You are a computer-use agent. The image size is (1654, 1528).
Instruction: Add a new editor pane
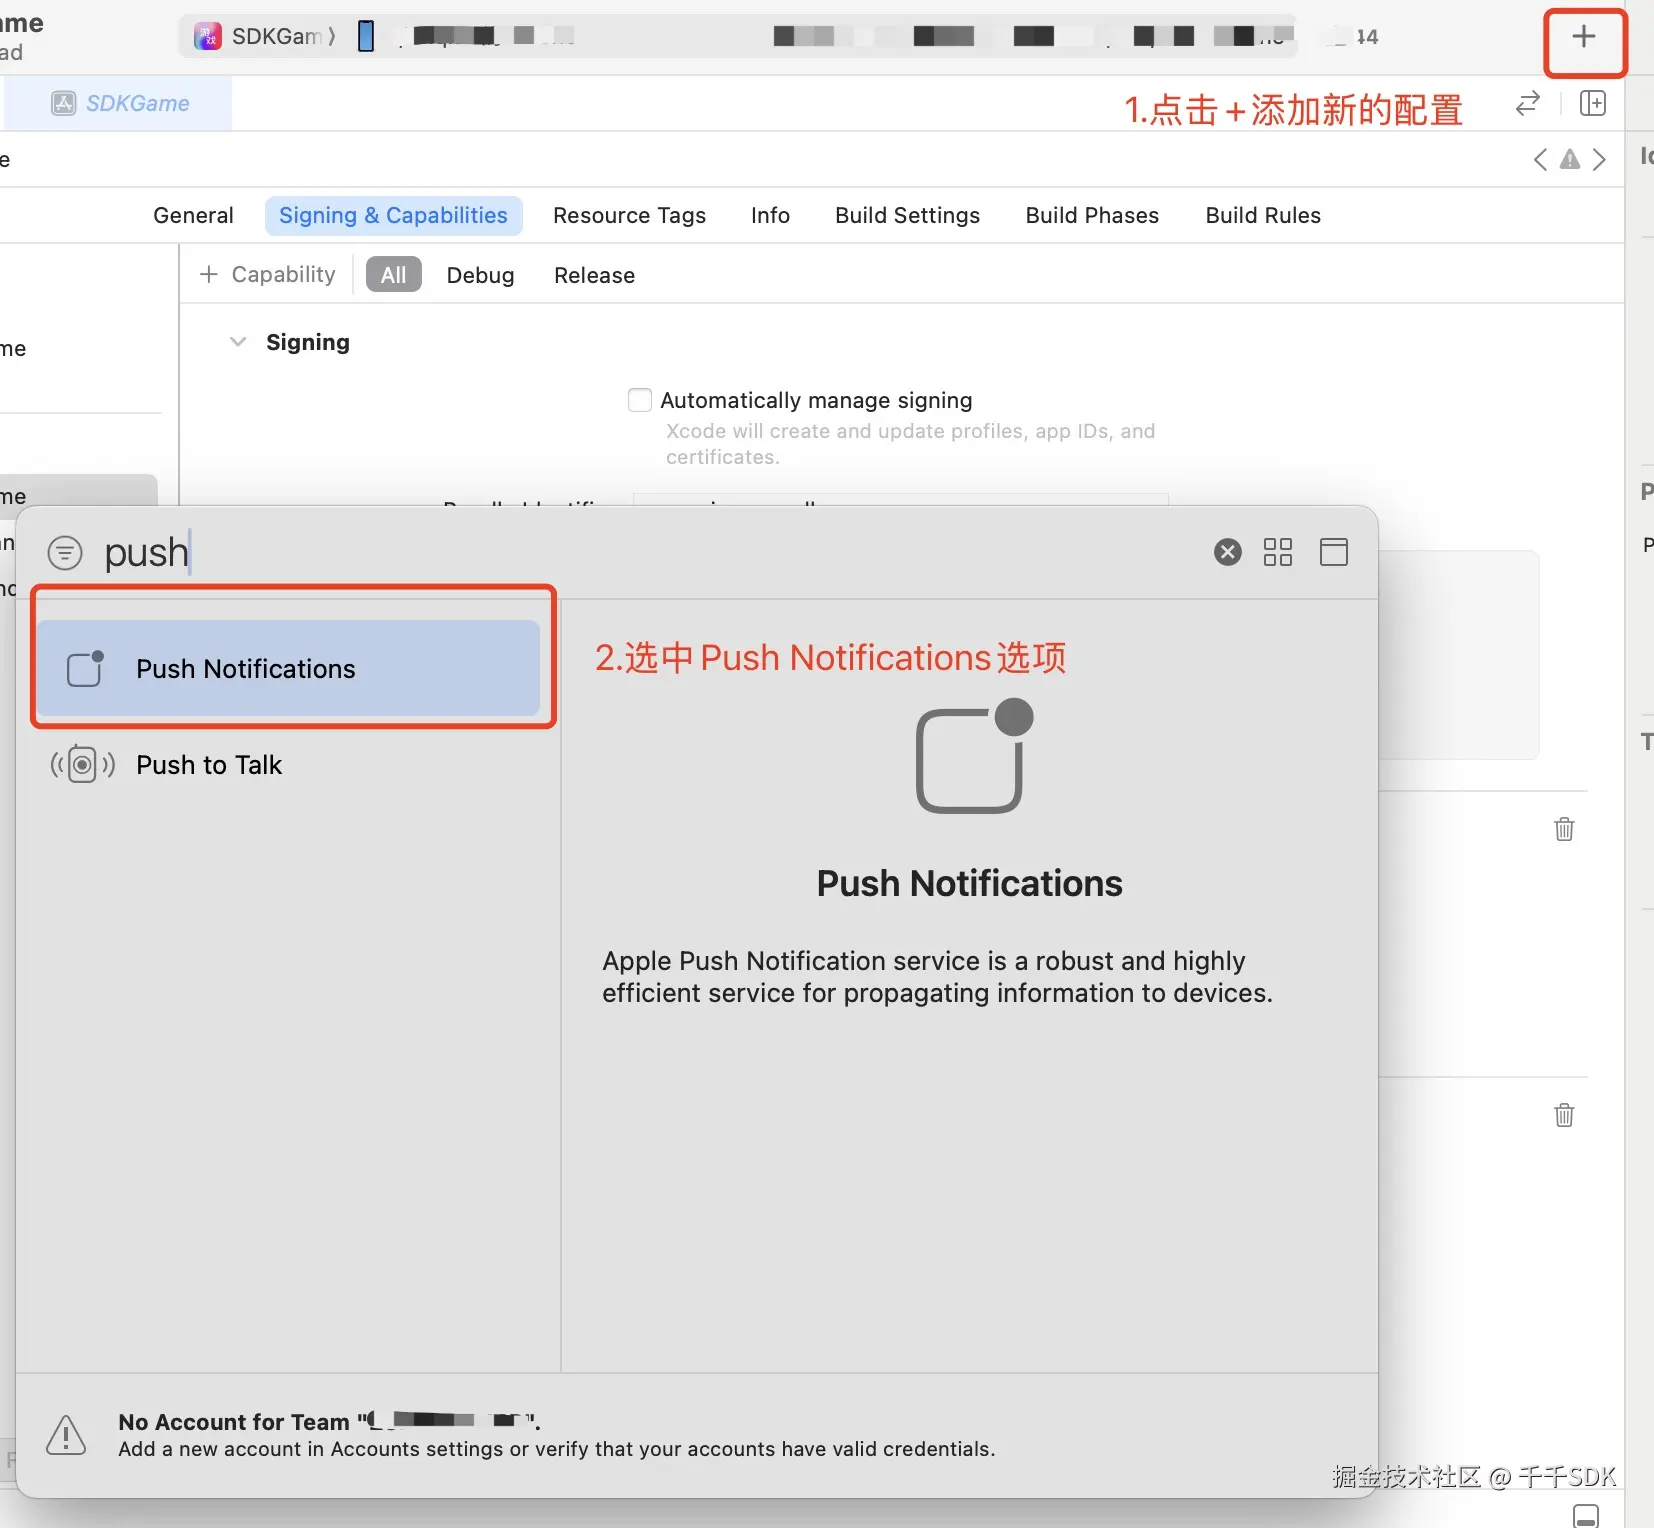(1593, 103)
